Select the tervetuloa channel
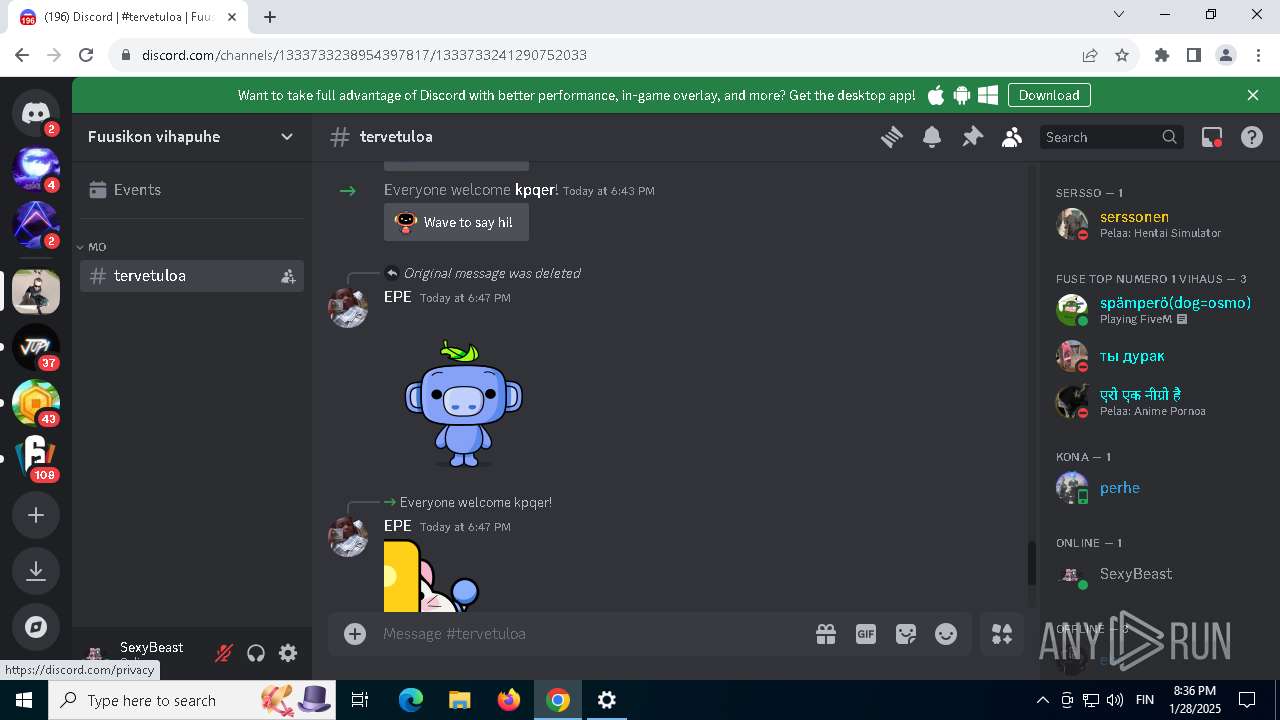The image size is (1280, 720). click(192, 276)
